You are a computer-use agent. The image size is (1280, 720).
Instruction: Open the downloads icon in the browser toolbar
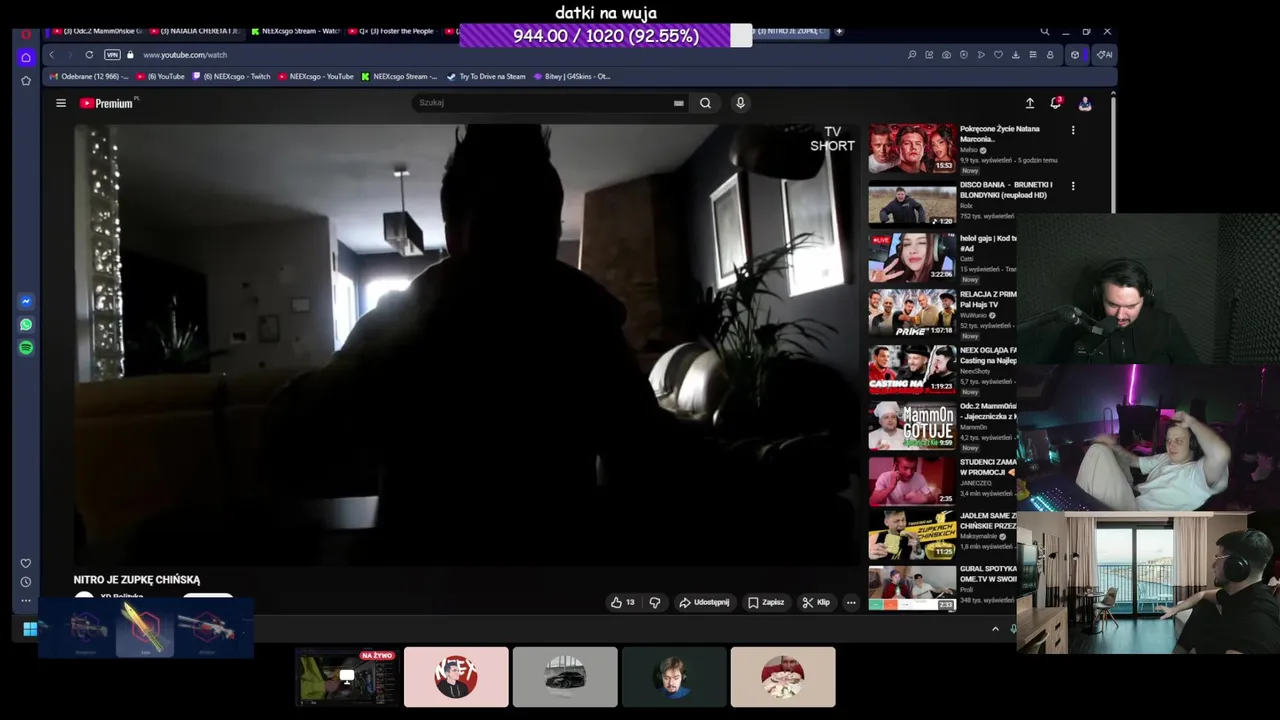[1015, 55]
